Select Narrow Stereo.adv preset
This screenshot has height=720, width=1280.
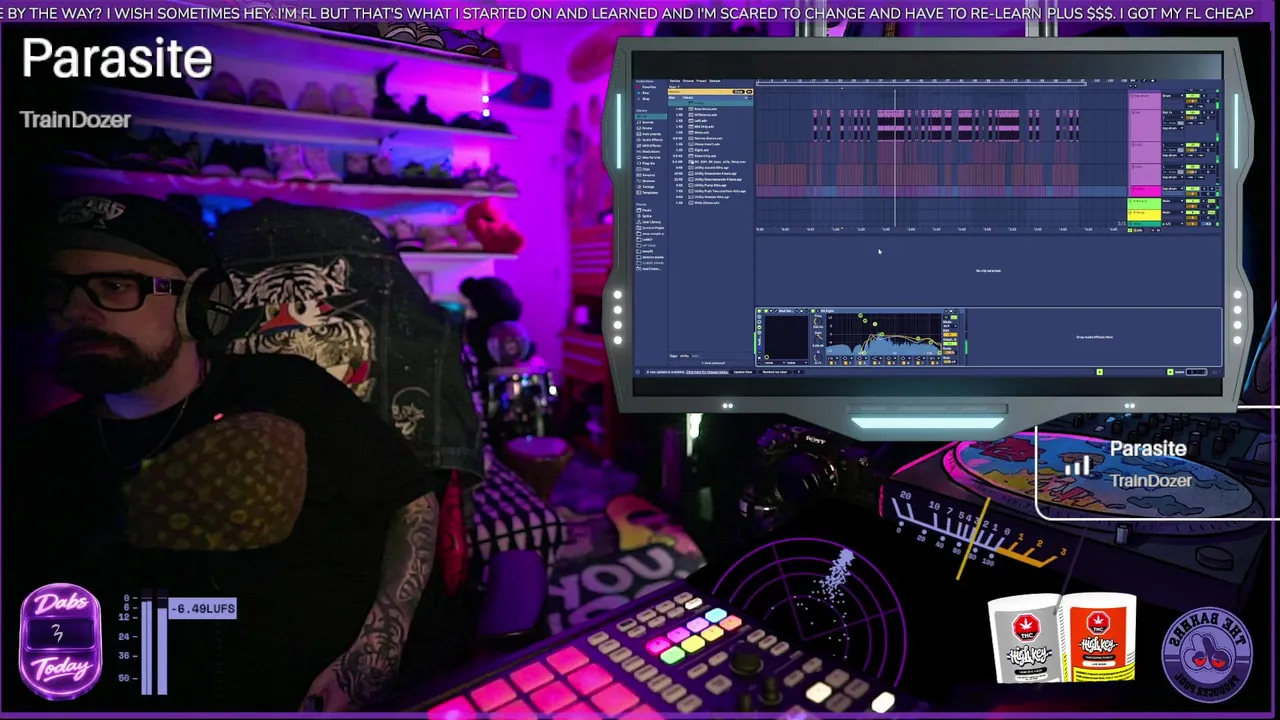coord(706,138)
